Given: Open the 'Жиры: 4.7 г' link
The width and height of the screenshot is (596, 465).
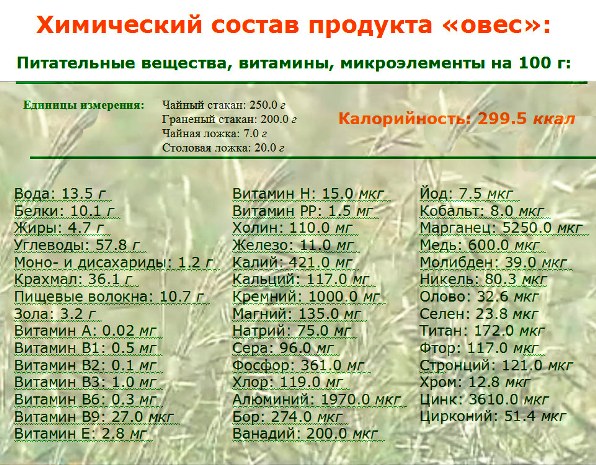Looking at the screenshot, I should click(59, 228).
